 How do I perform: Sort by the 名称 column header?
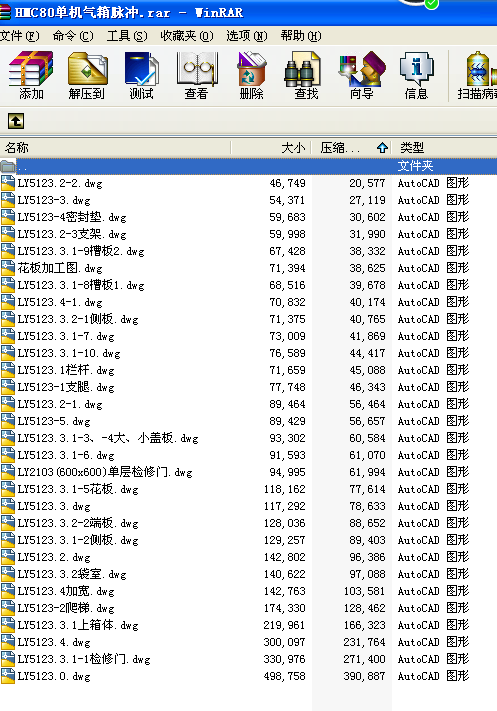(x=115, y=147)
